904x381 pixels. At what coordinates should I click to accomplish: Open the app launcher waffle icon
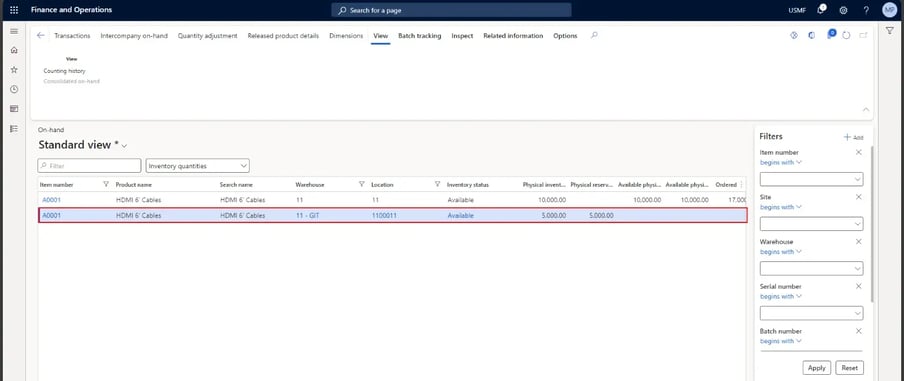(14, 10)
